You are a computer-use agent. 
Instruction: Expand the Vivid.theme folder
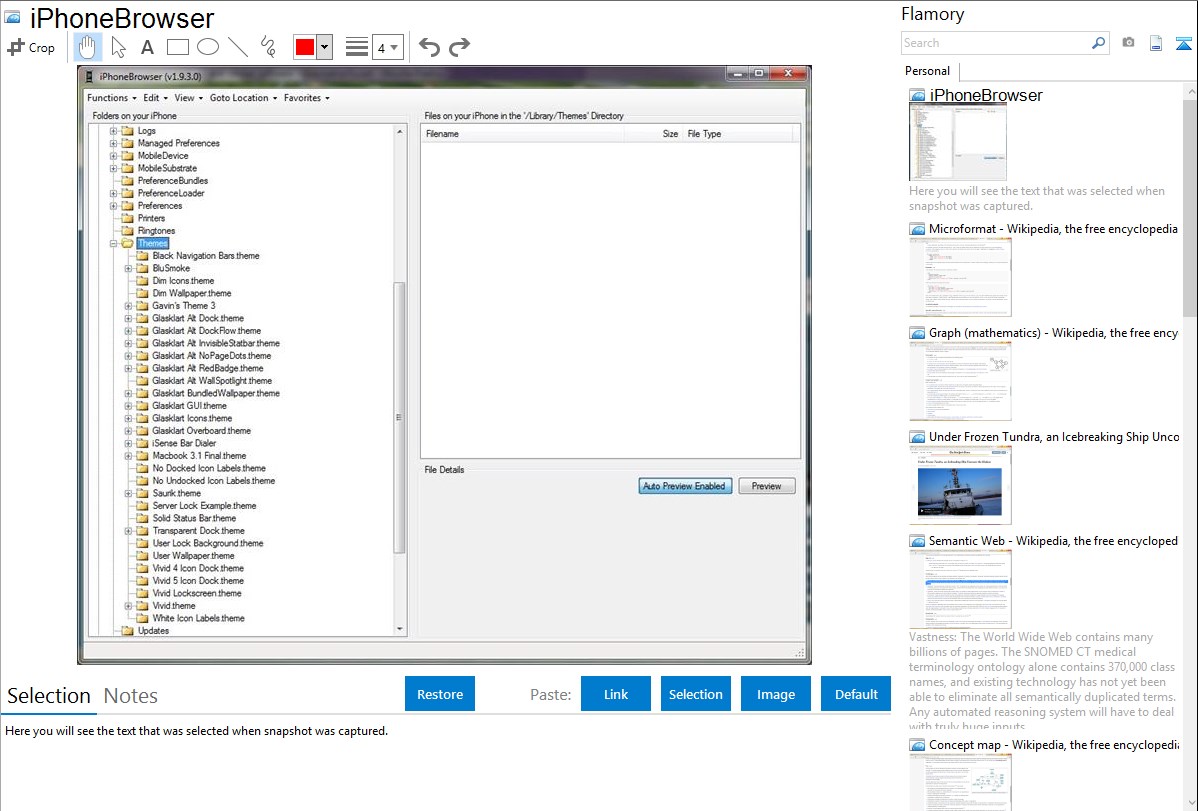click(128, 606)
